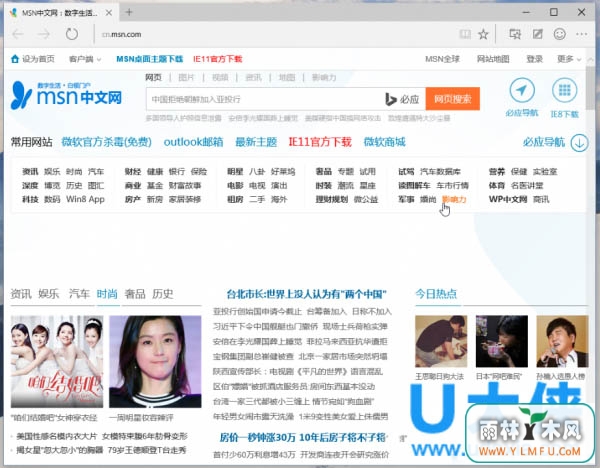Add page to favorites star icon
Screen dimensions: 600x468
pos(483,34)
